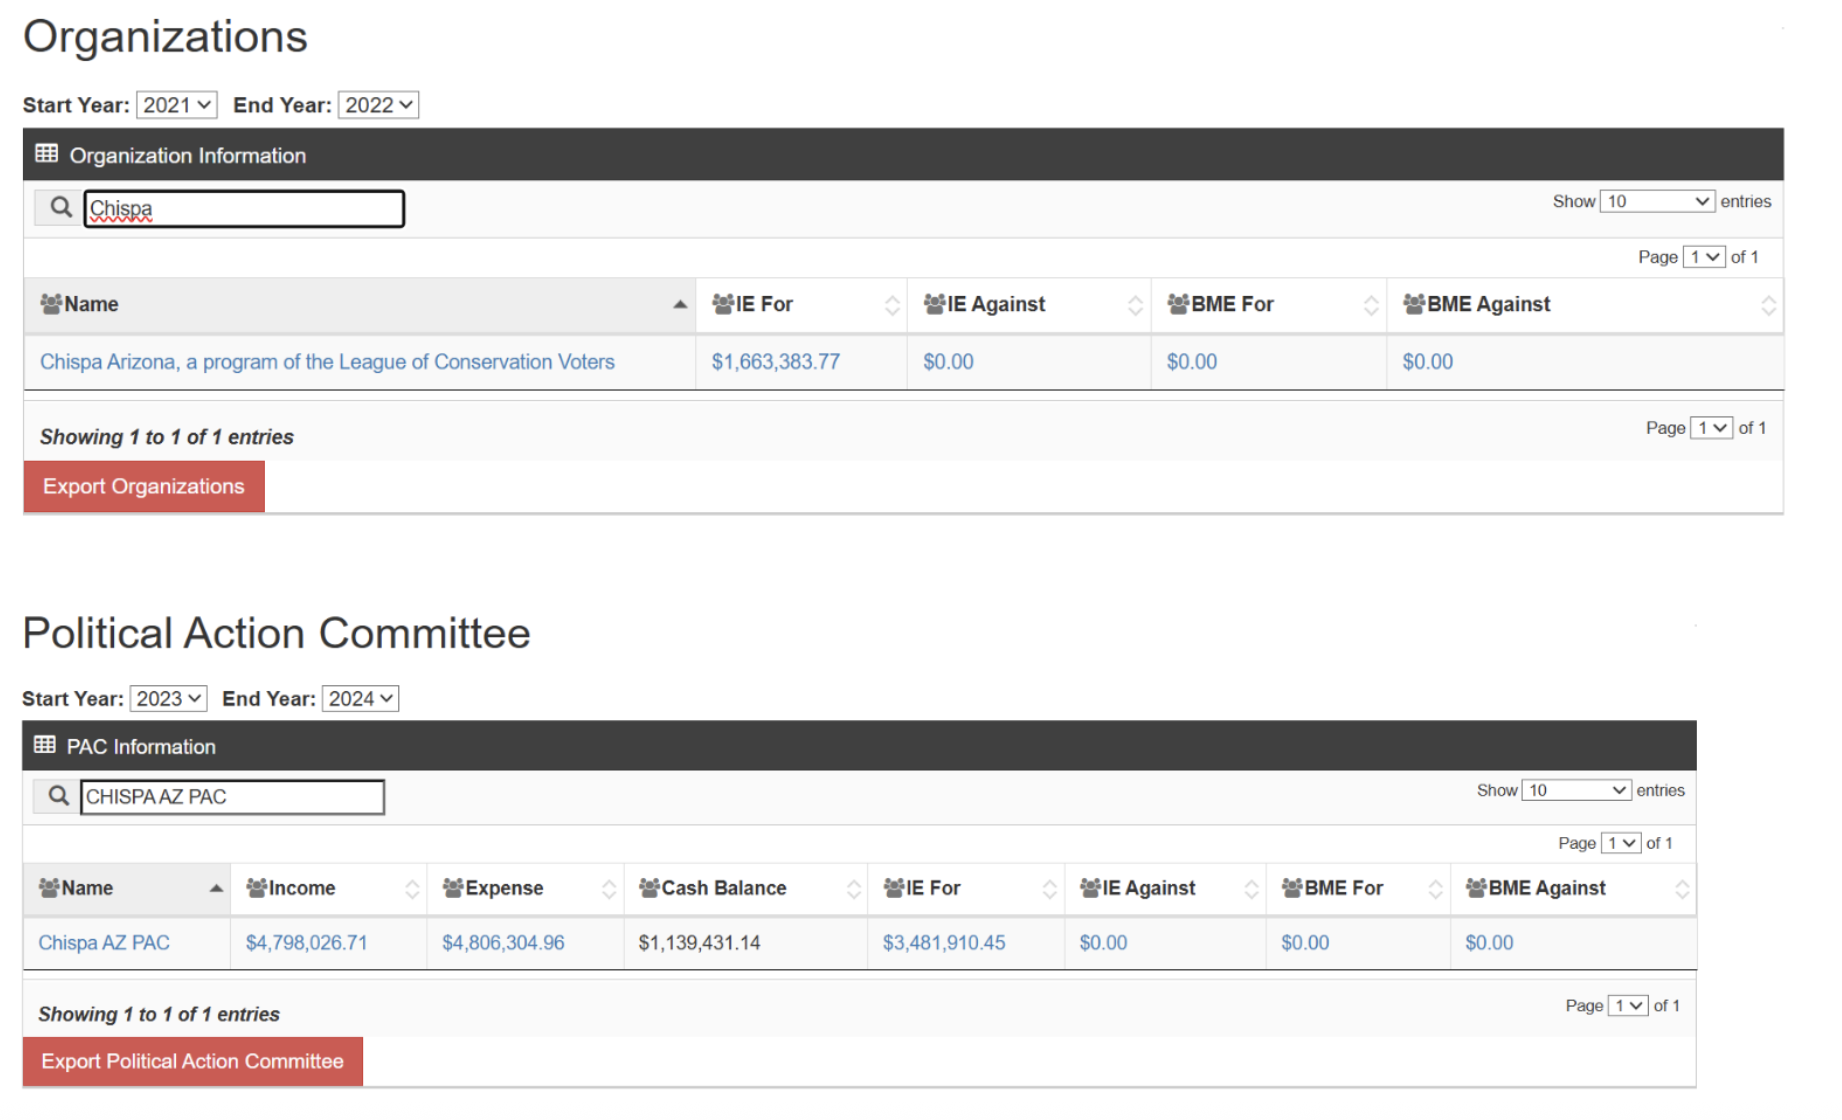Open the $1,663,383.77 IE For amount

[x=776, y=362]
